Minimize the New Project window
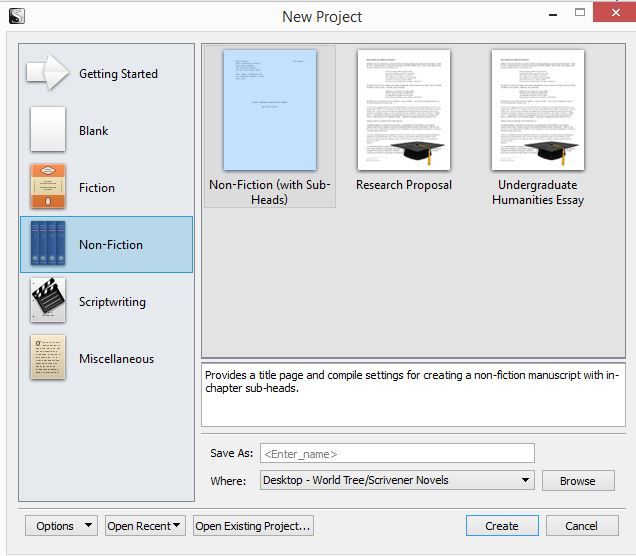 [553, 14]
